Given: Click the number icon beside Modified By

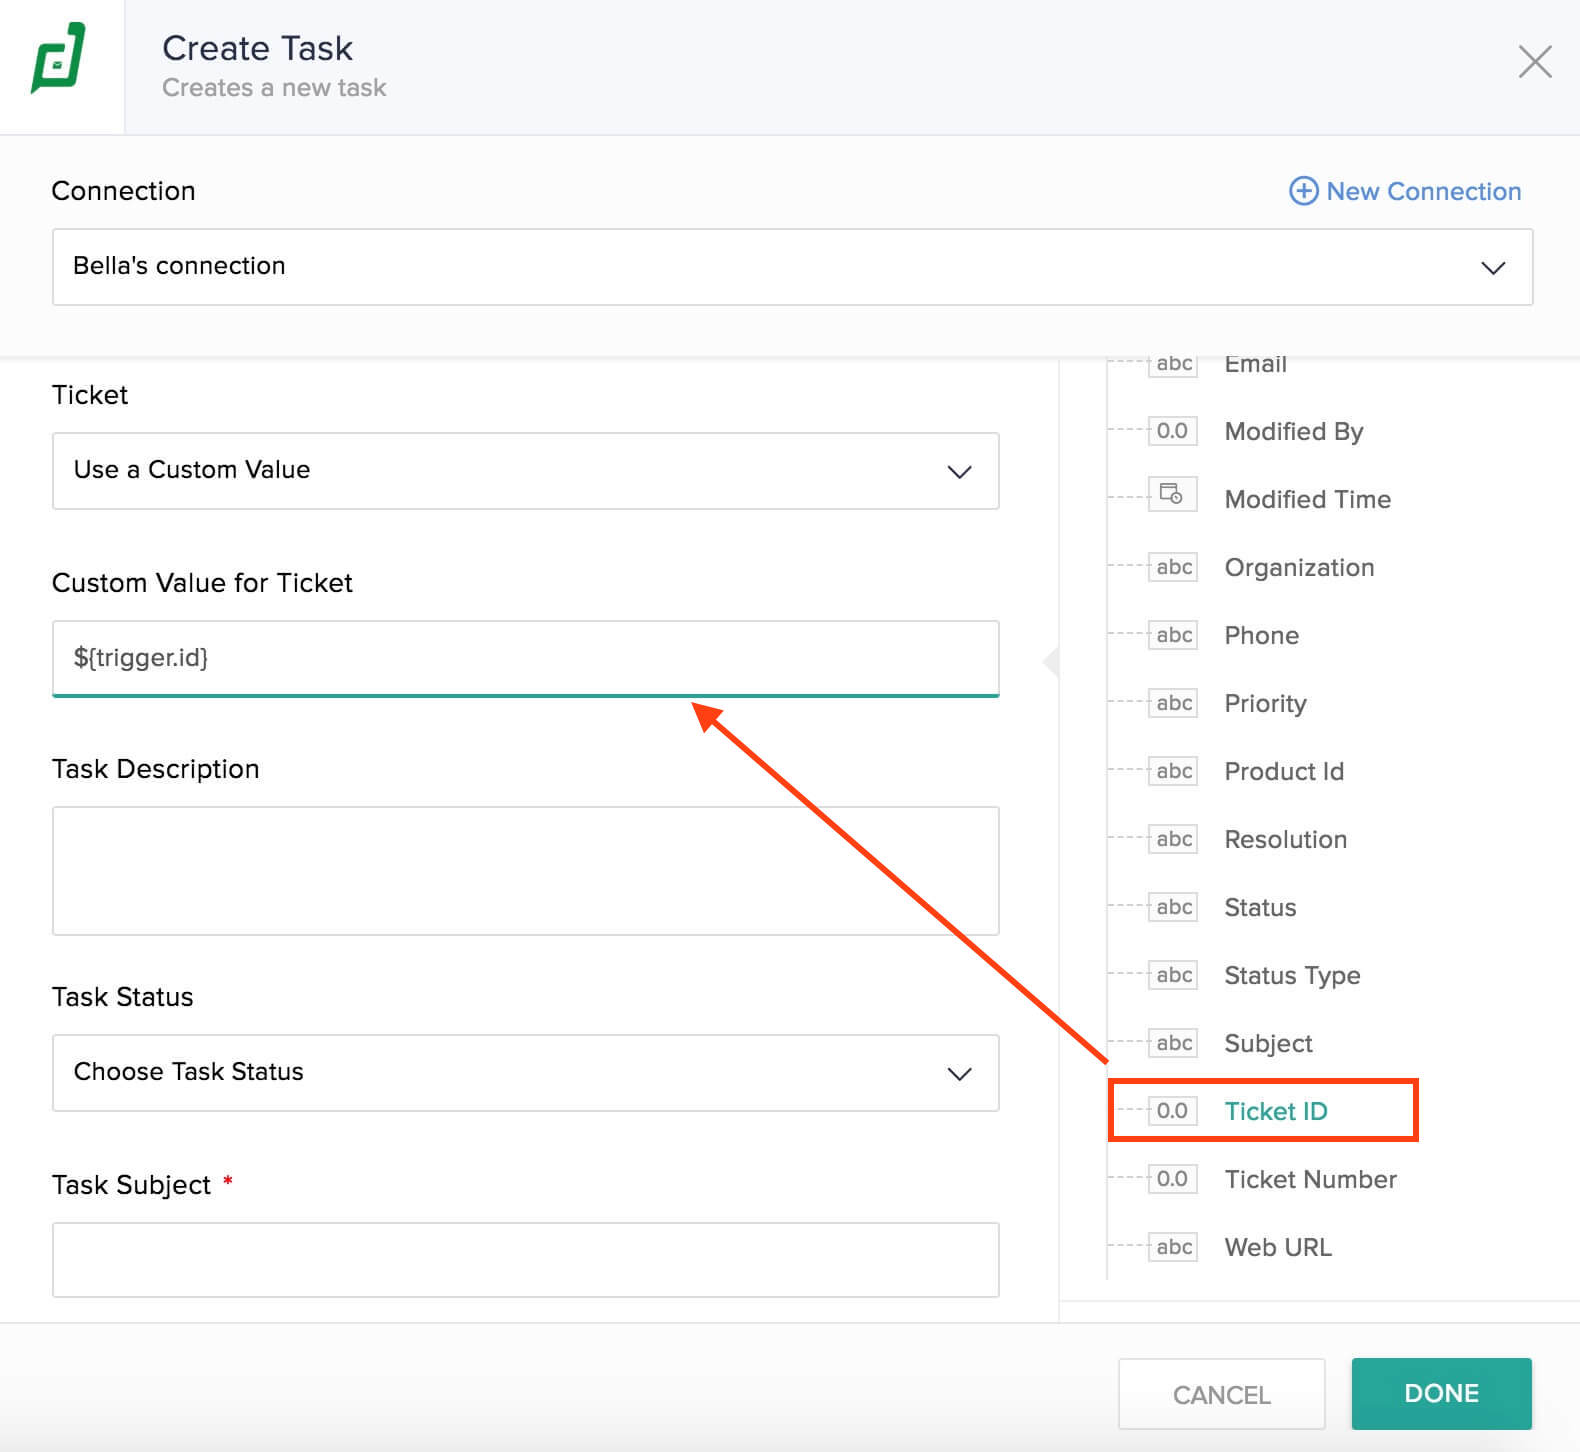Looking at the screenshot, I should click(1171, 431).
